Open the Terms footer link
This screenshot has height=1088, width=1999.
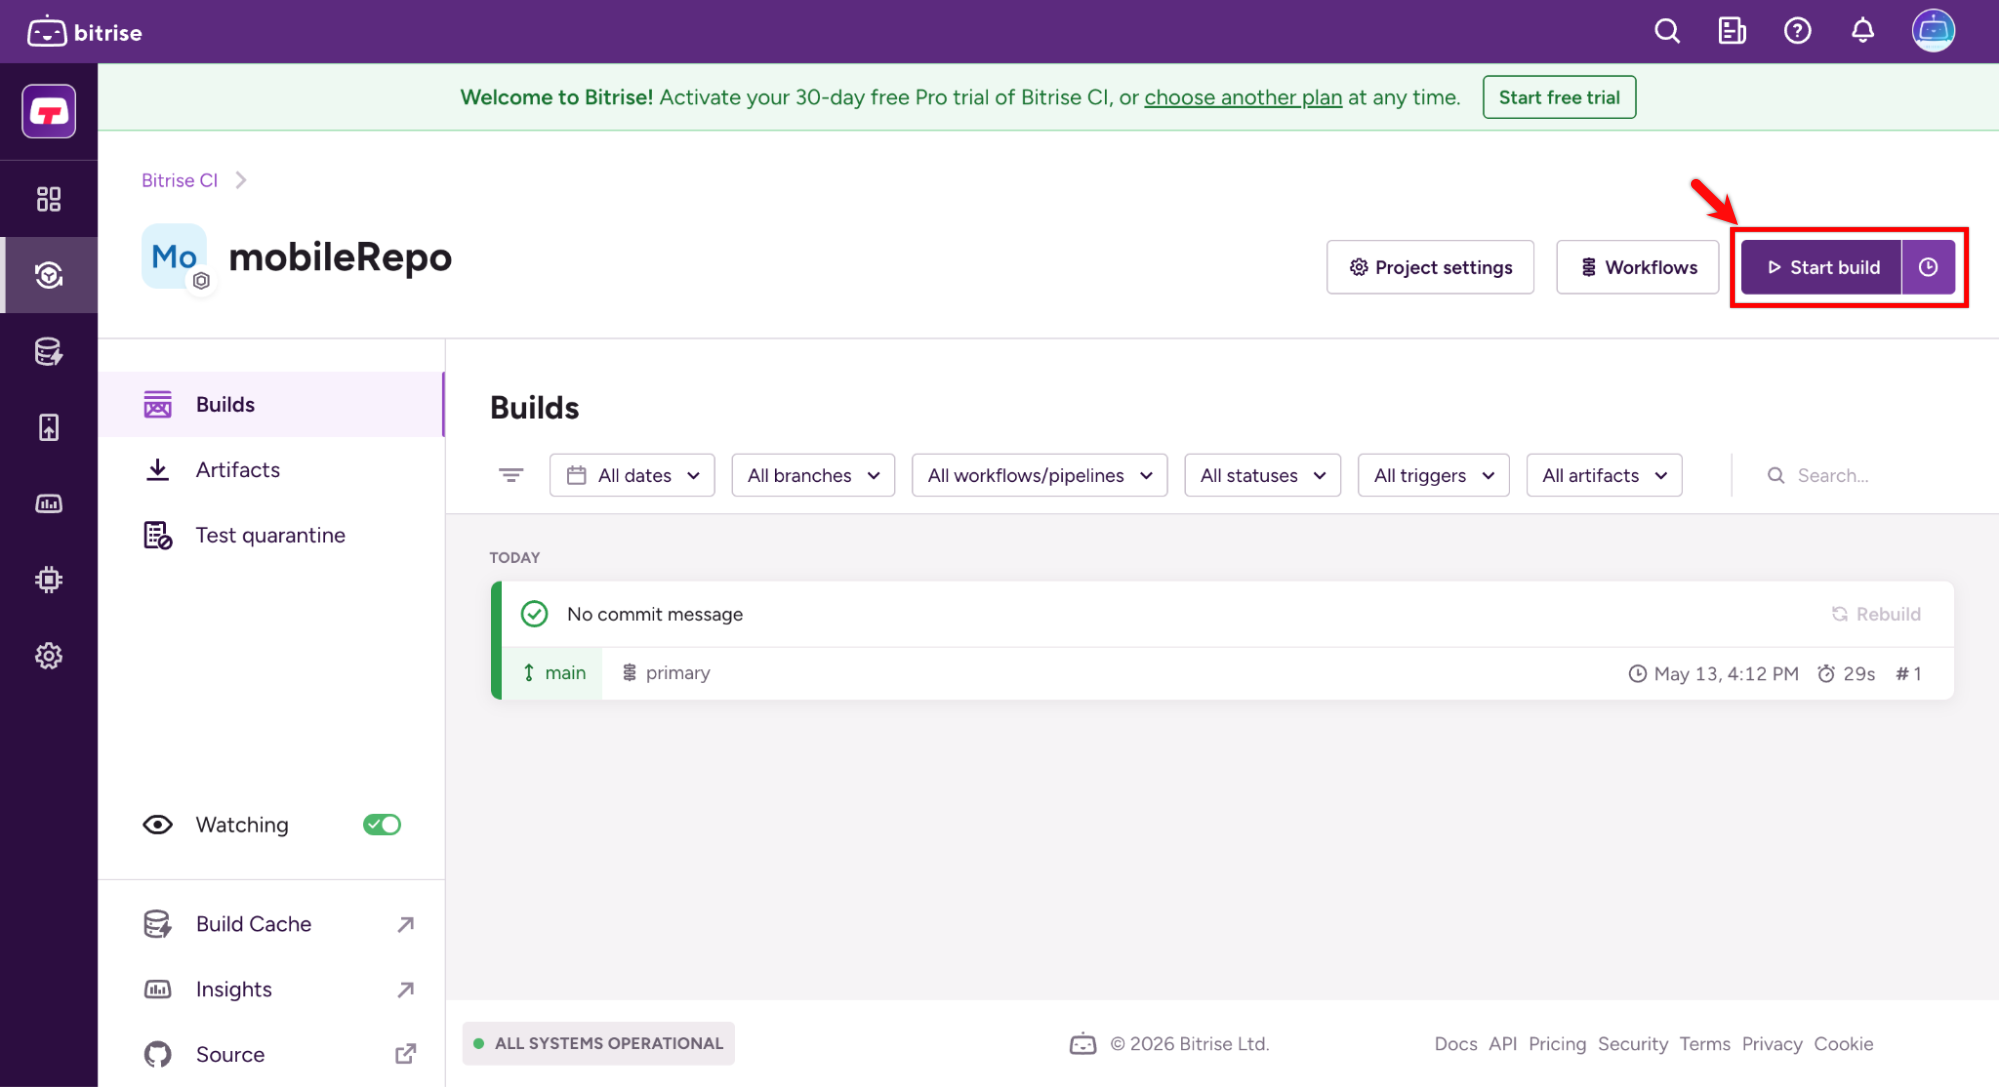1705,1044
